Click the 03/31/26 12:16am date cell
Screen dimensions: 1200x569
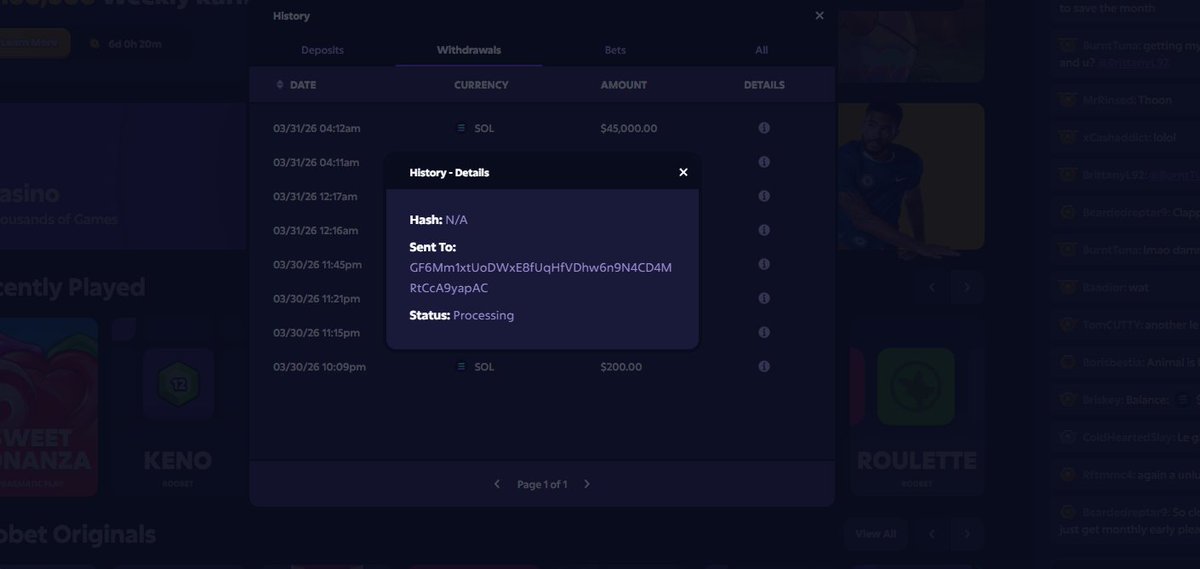point(315,230)
